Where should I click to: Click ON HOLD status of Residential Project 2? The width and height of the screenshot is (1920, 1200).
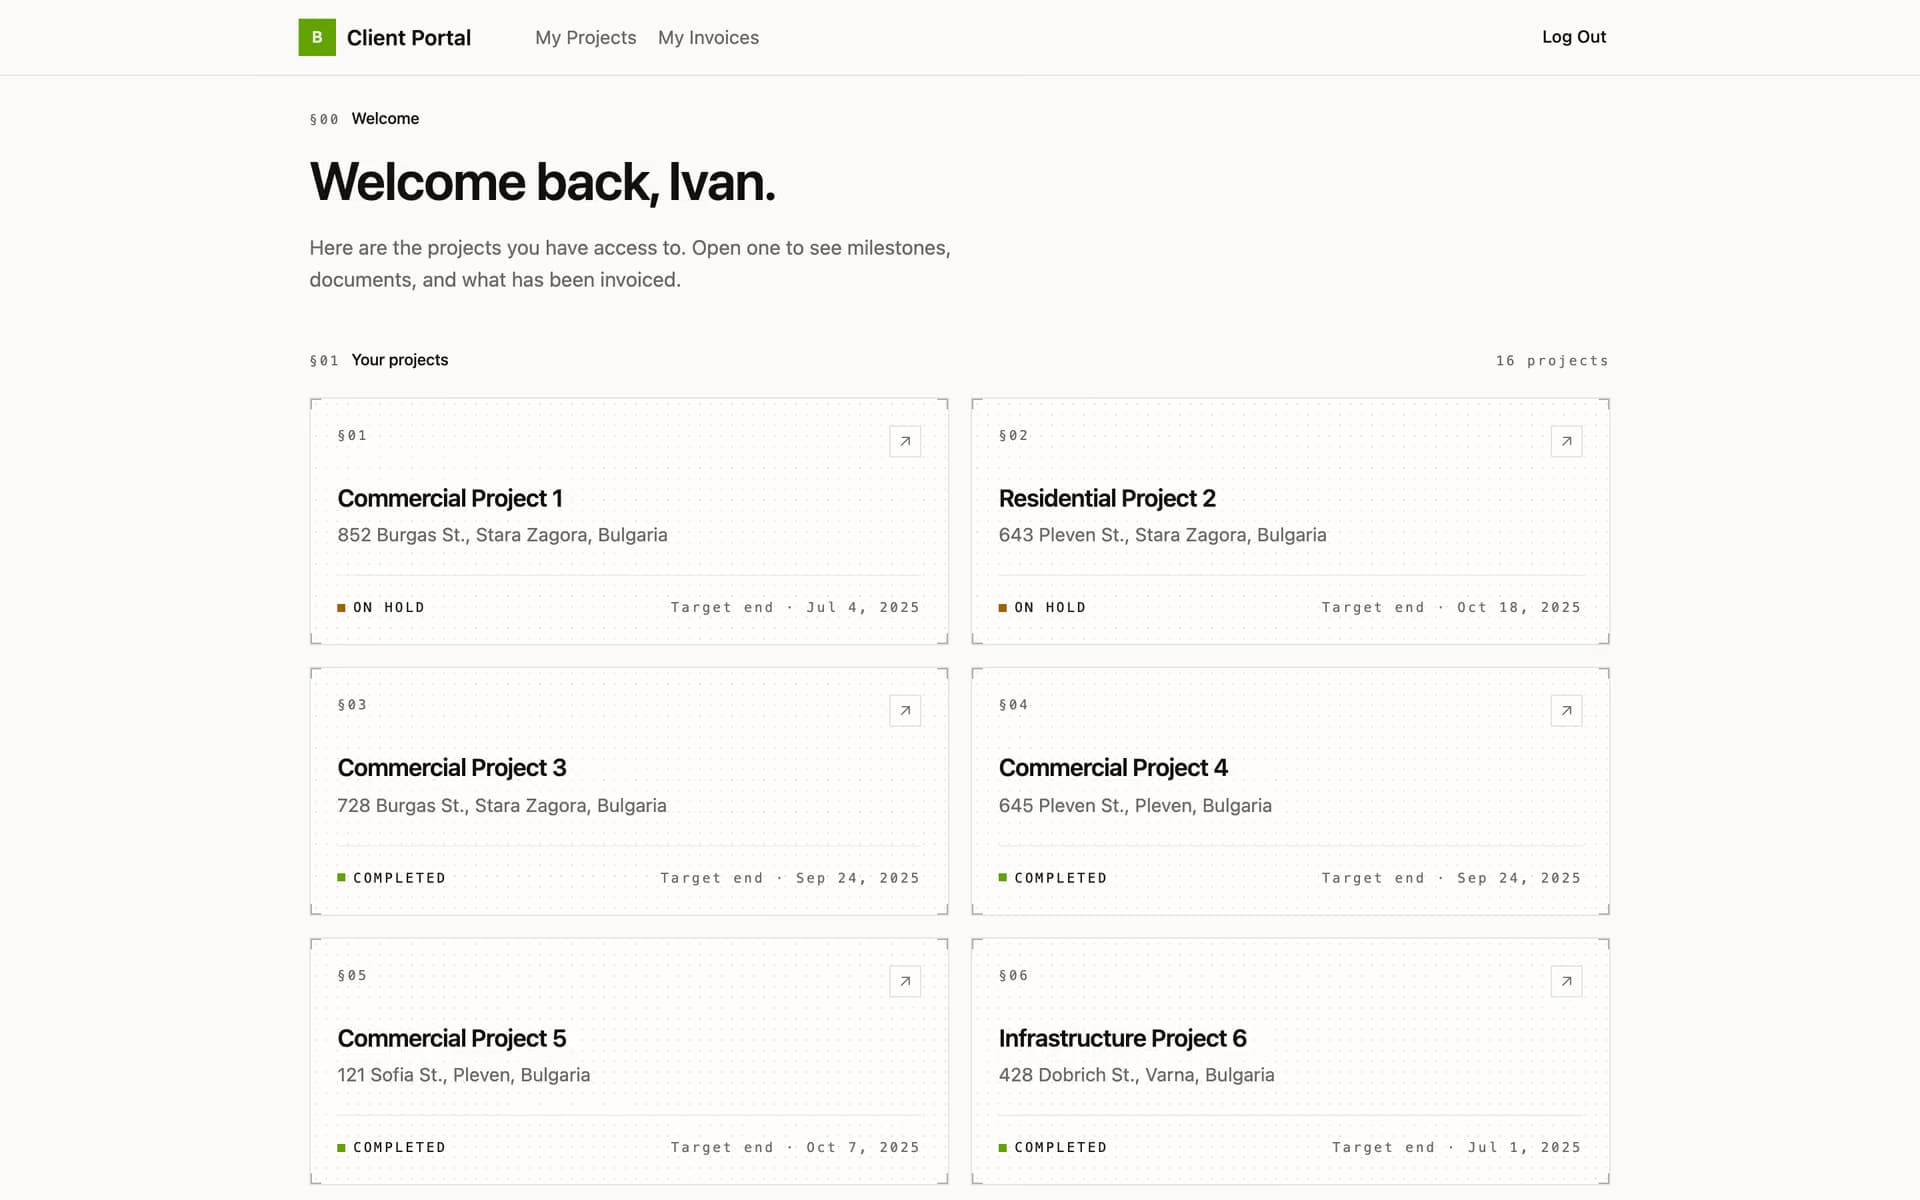click(x=1042, y=607)
